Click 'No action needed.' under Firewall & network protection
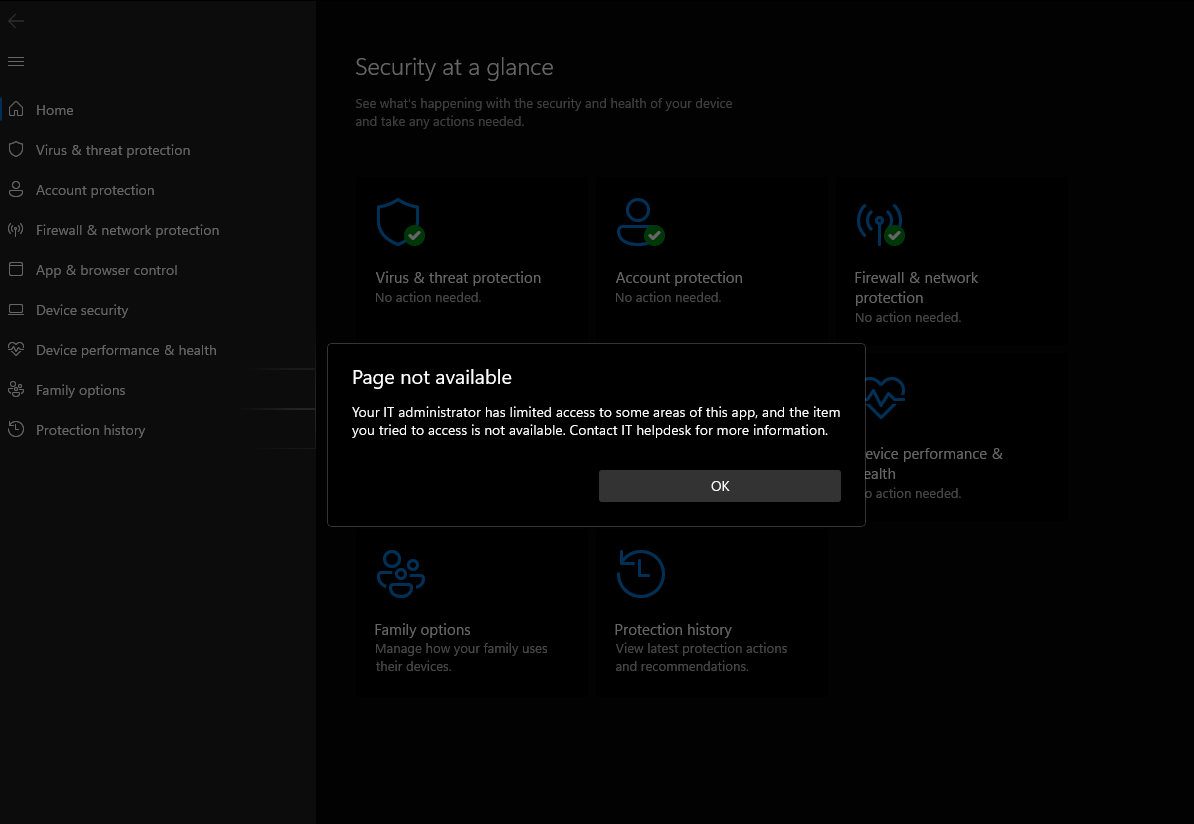Viewport: 1194px width, 824px height. [908, 318]
